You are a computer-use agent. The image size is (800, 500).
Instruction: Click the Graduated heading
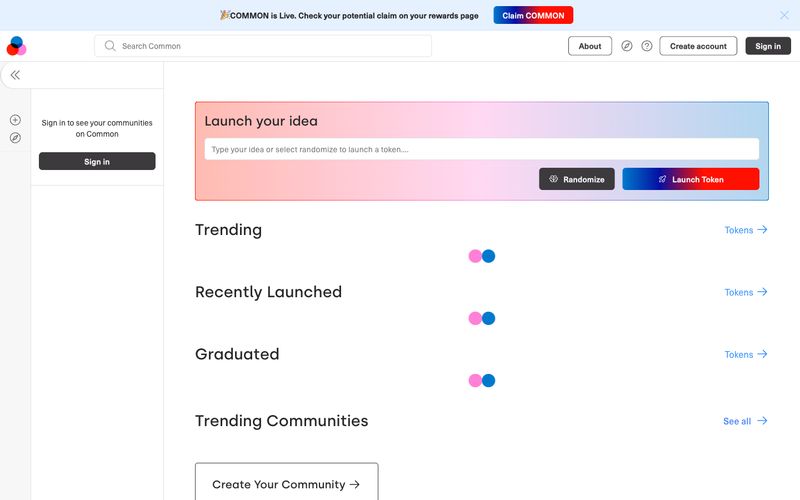click(x=237, y=354)
